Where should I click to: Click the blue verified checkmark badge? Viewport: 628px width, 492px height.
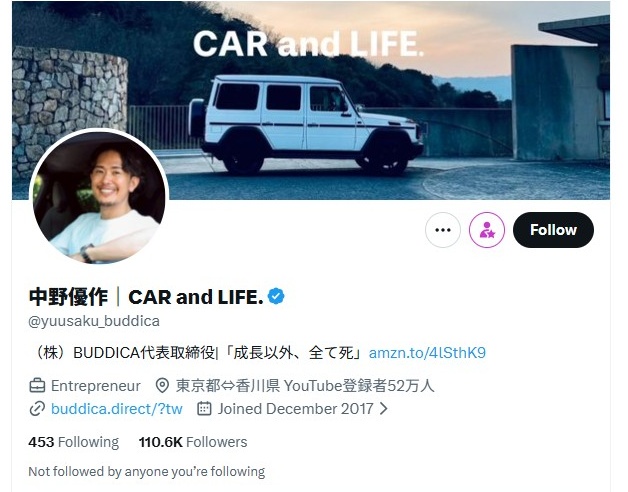point(276,296)
